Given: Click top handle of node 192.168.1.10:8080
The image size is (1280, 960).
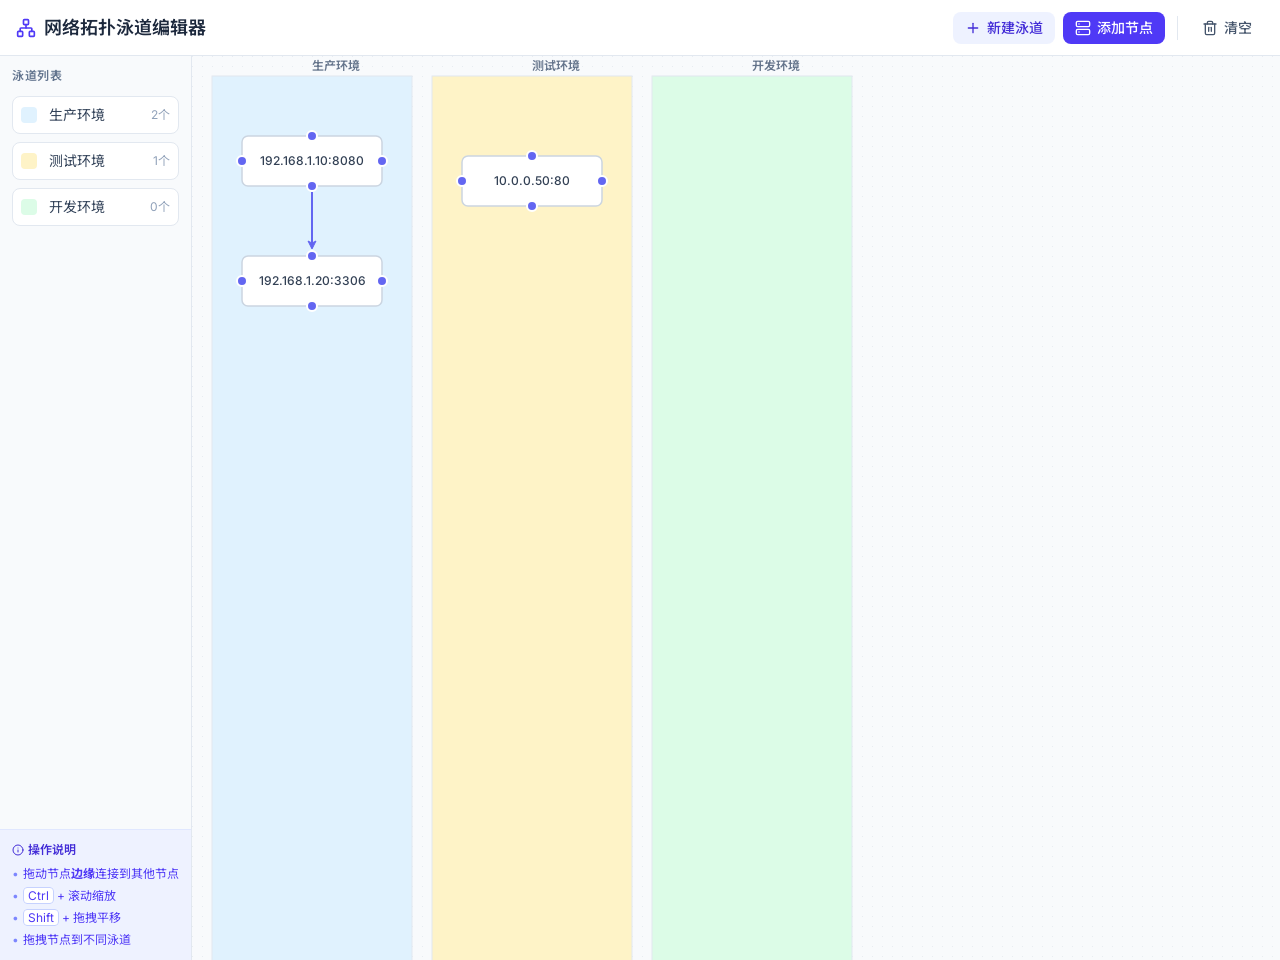Looking at the screenshot, I should [312, 136].
